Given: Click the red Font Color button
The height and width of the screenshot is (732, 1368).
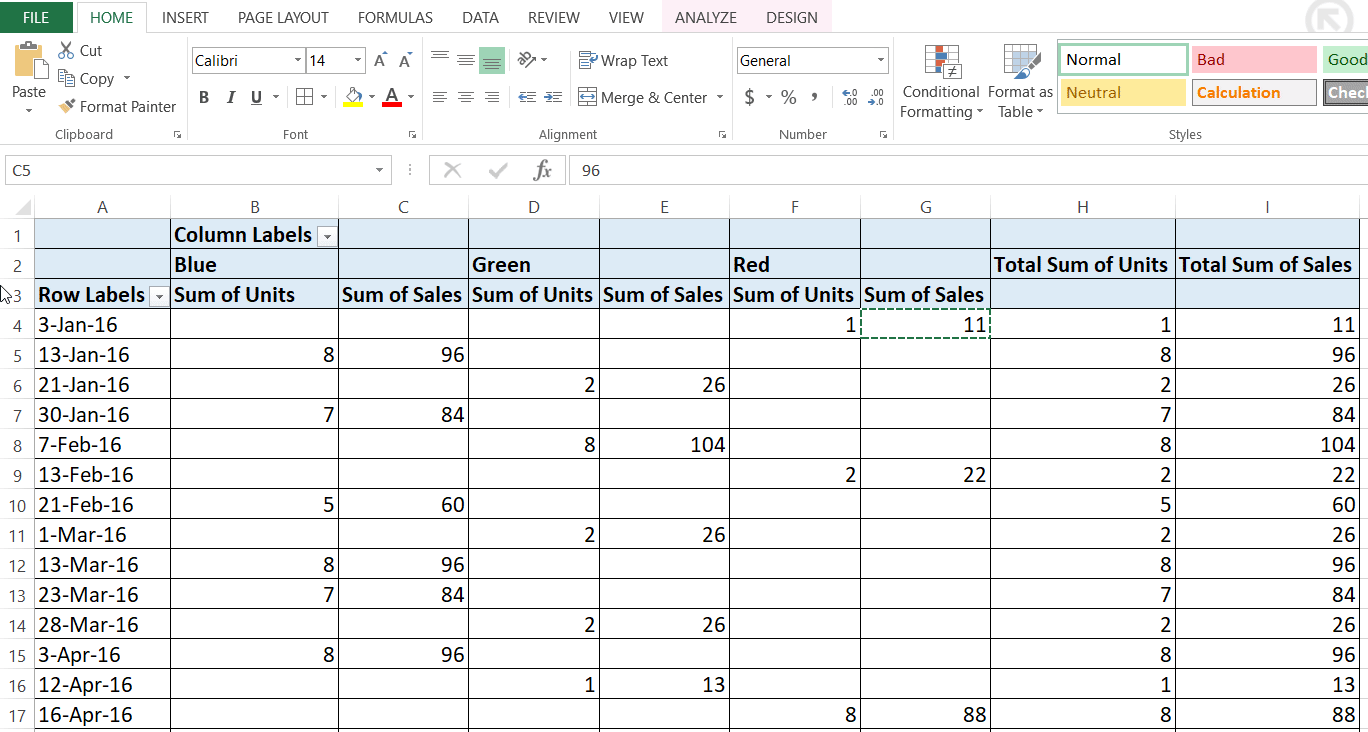Looking at the screenshot, I should pyautogui.click(x=391, y=97).
